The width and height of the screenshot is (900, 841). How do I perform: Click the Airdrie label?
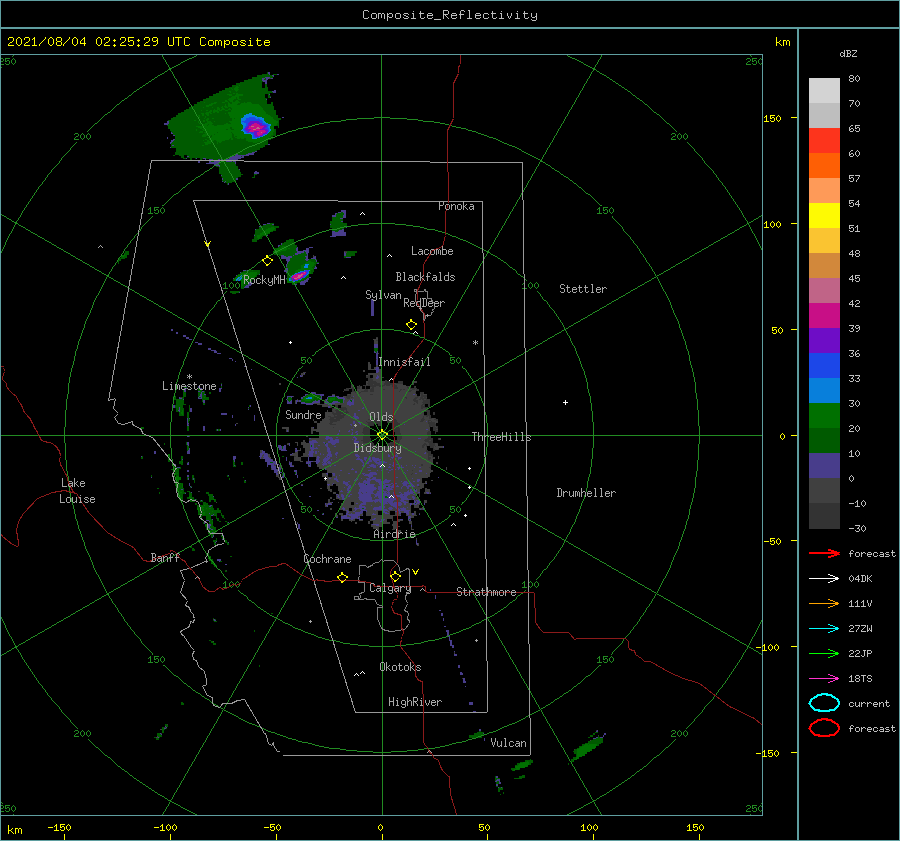click(394, 534)
